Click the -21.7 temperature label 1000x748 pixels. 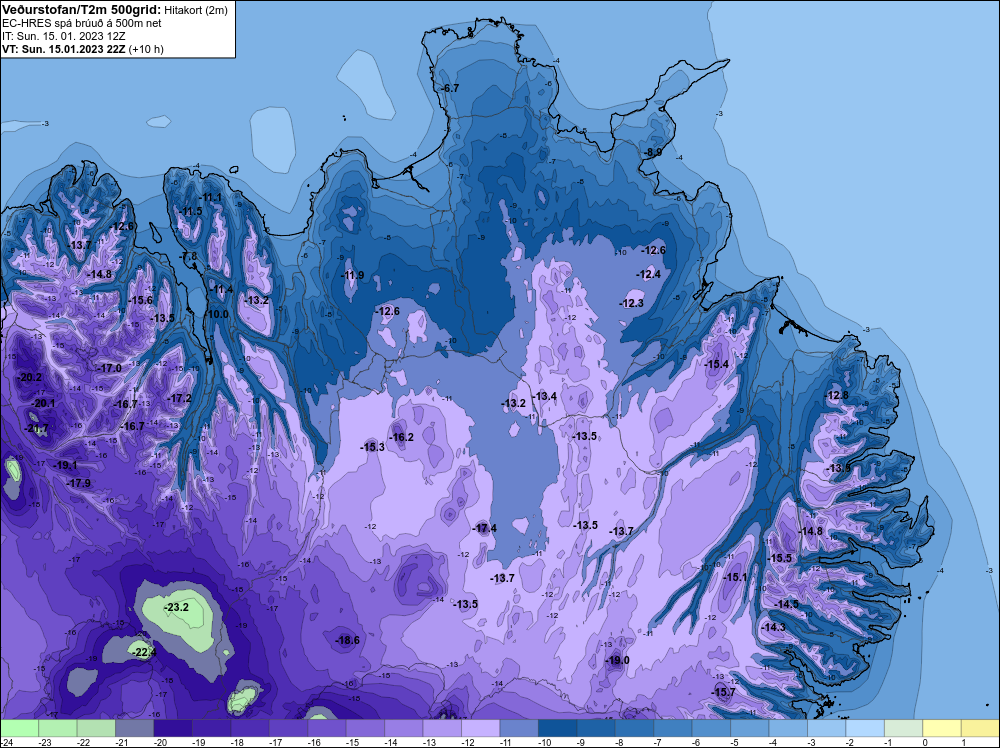[x=36, y=428]
